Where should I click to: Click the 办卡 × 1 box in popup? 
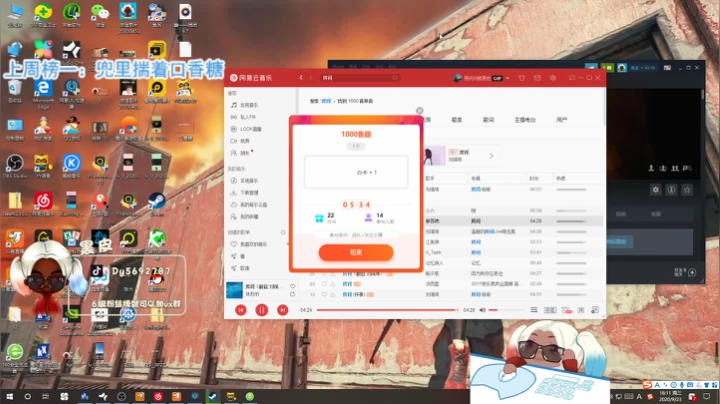pos(356,172)
